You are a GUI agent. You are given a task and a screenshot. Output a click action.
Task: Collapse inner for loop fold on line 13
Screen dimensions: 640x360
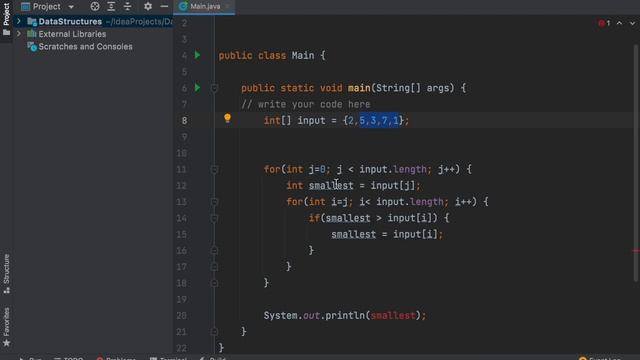[214, 202]
